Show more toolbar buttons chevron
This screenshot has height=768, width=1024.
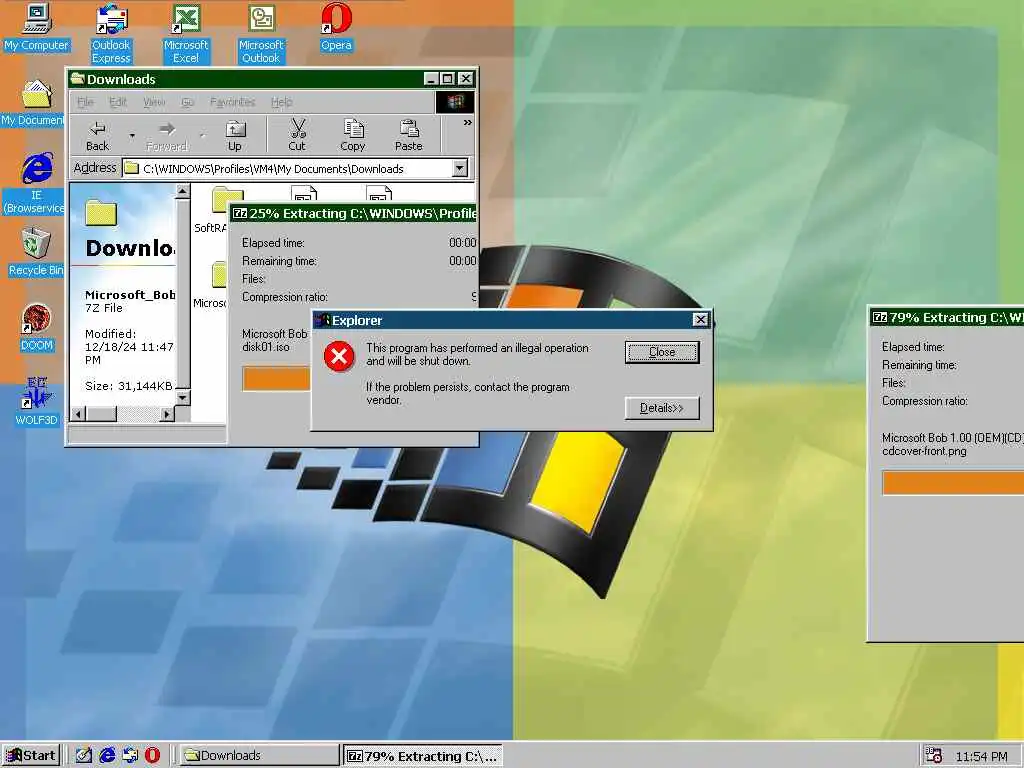pyautogui.click(x=468, y=122)
